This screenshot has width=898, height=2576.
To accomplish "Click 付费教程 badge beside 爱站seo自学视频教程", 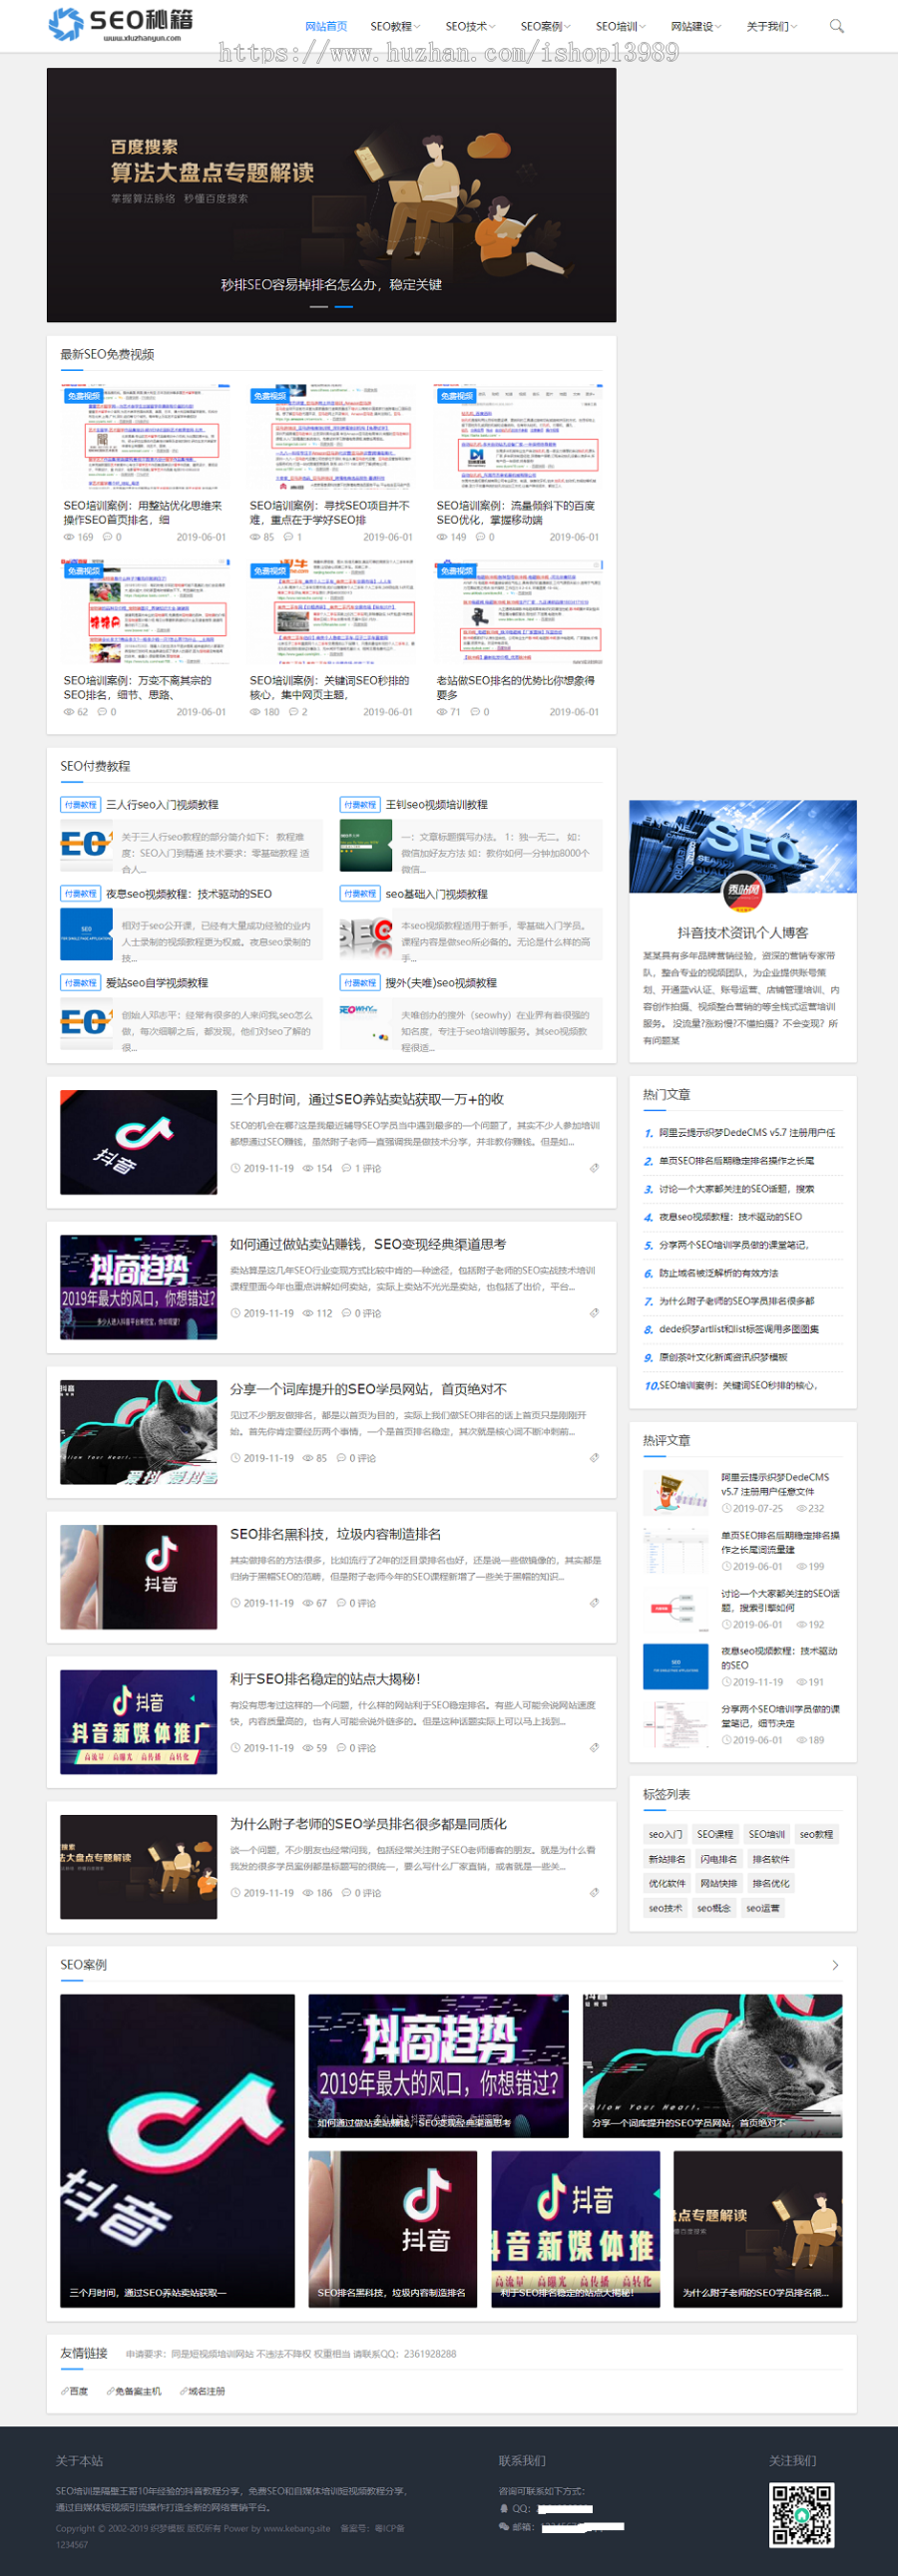I will [80, 983].
